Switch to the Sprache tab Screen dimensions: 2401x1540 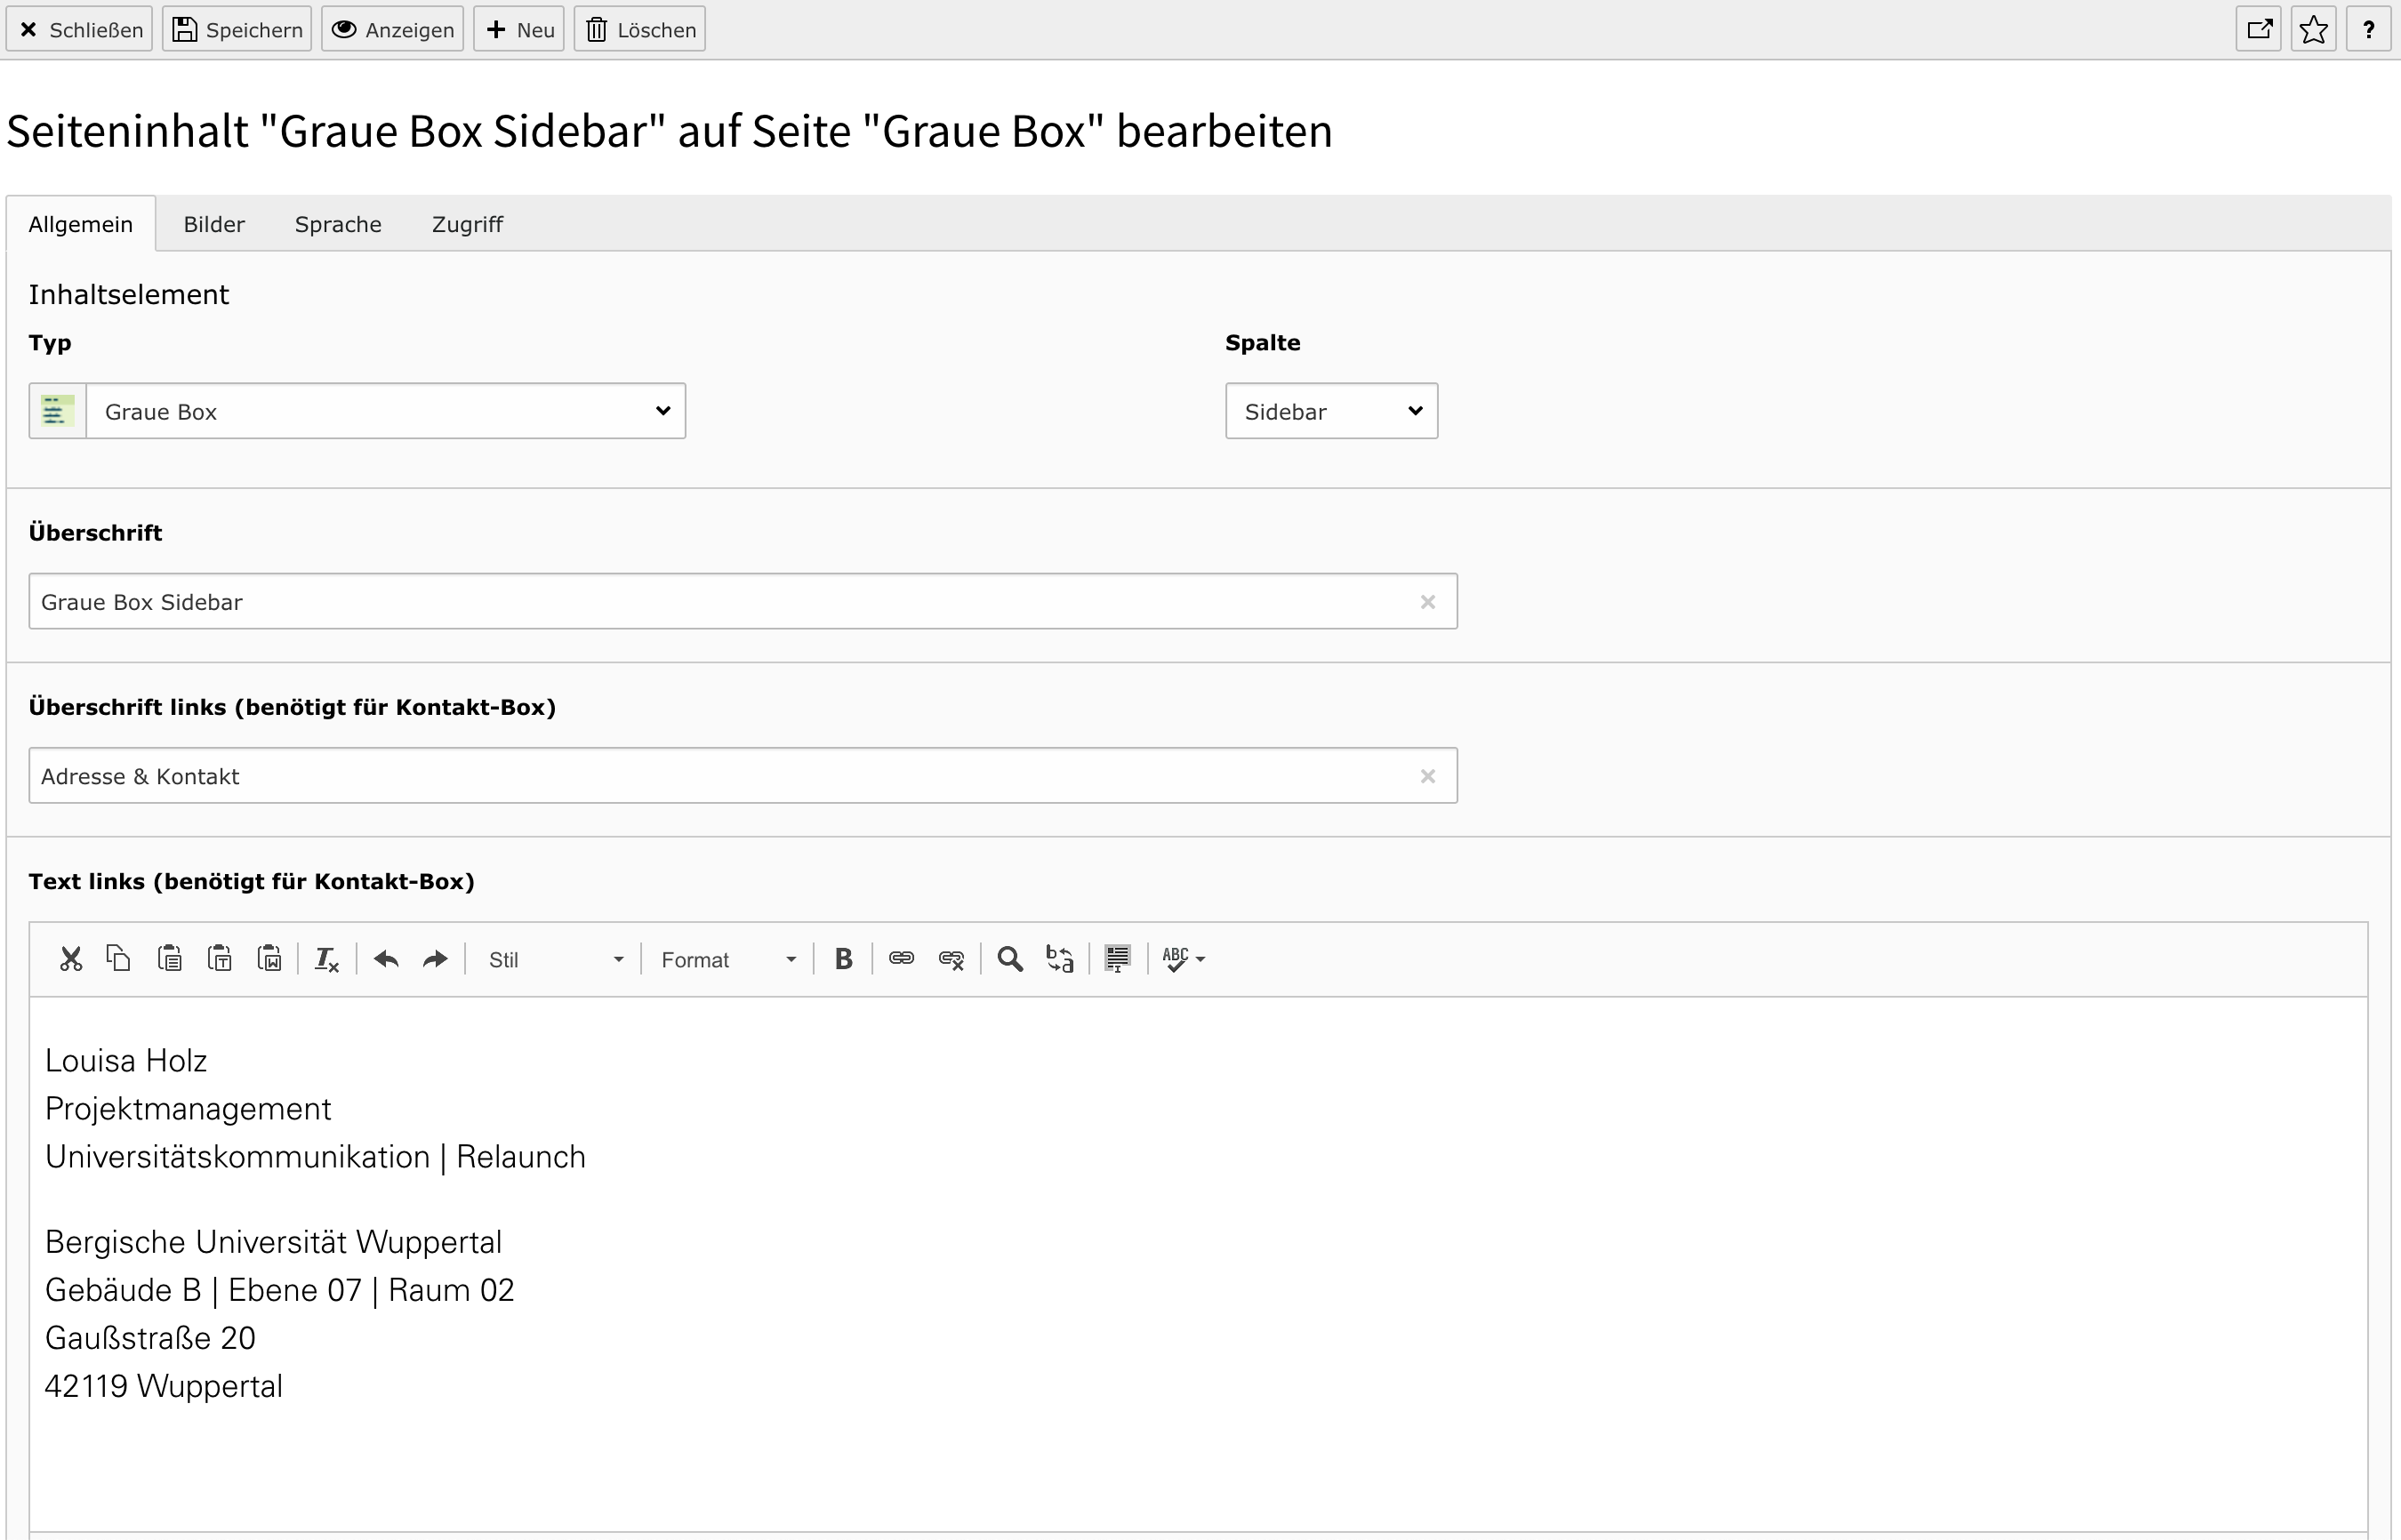[338, 224]
